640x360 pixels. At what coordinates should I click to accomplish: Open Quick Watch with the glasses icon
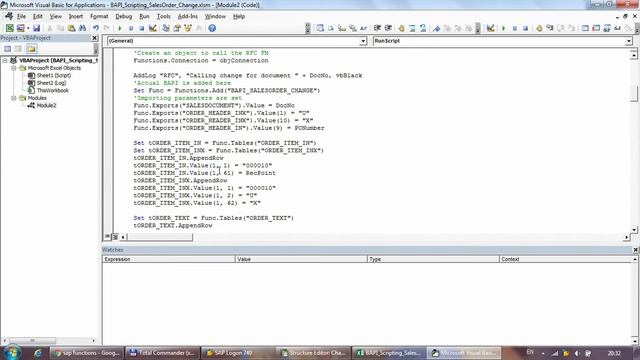pyautogui.click(x=618, y=28)
